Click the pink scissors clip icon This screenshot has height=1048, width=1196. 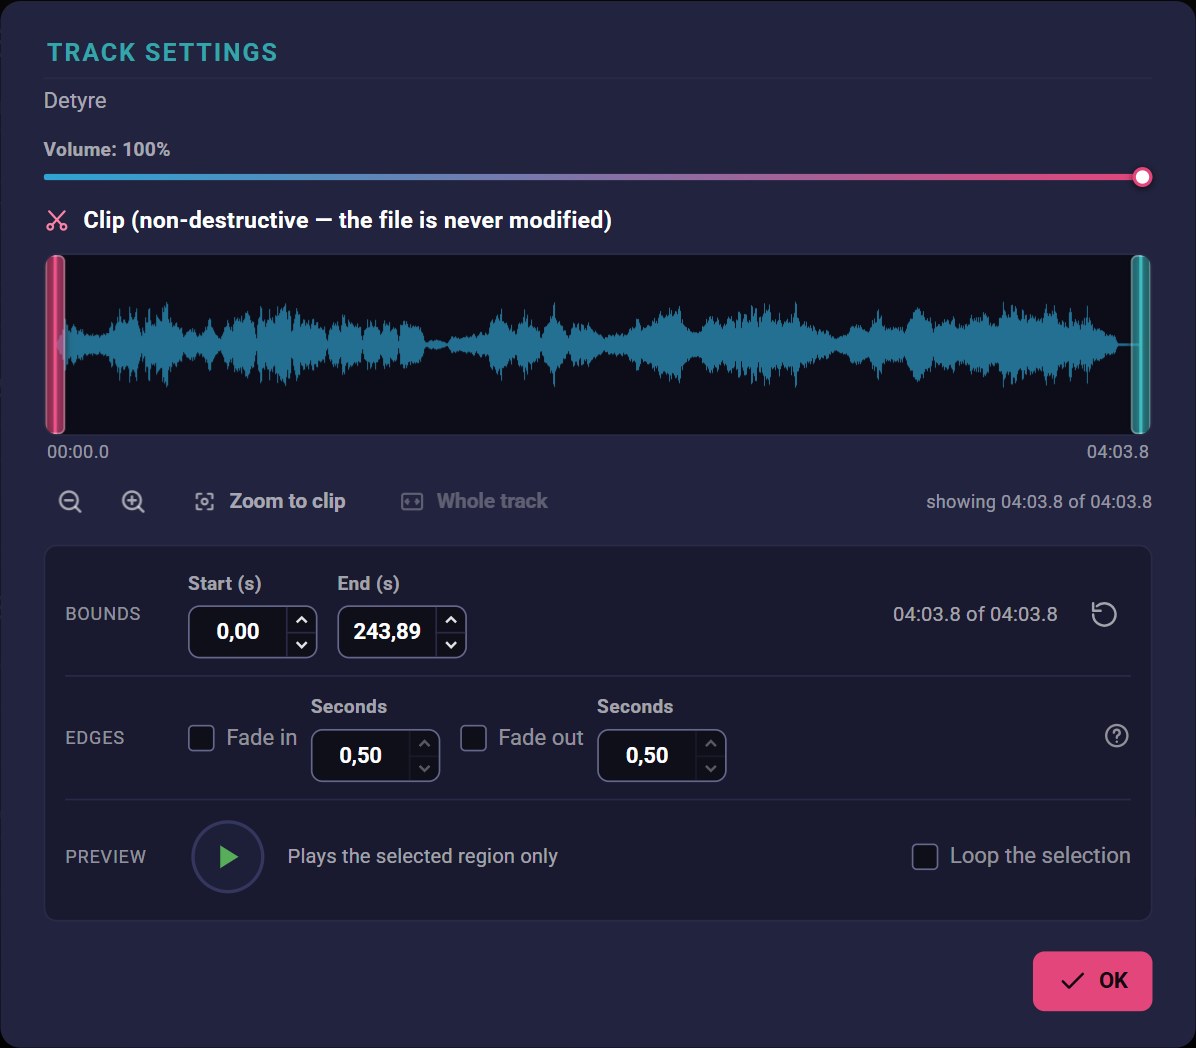coord(56,220)
